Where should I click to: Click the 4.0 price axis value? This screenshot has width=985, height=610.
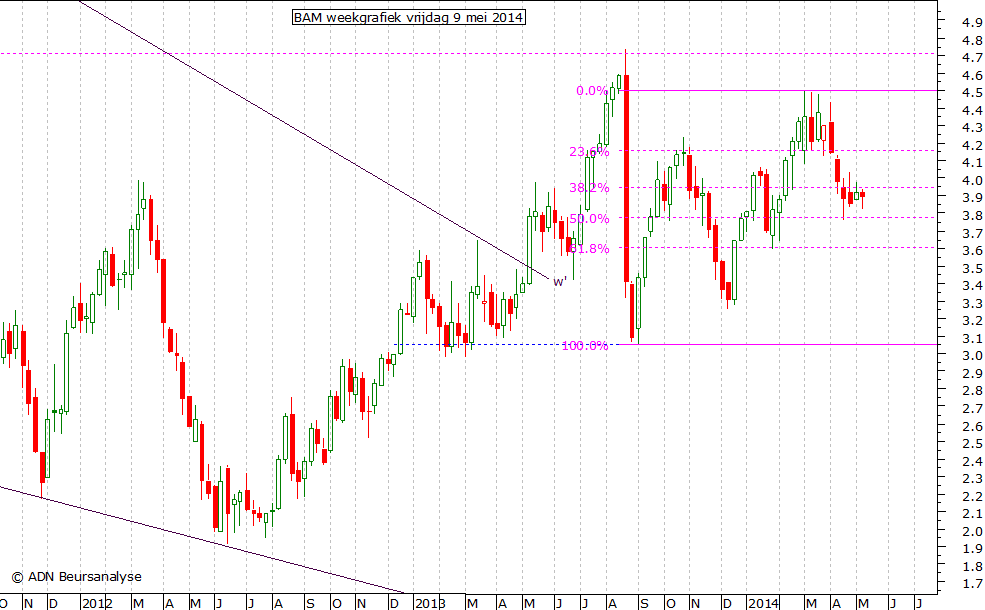pos(971,180)
